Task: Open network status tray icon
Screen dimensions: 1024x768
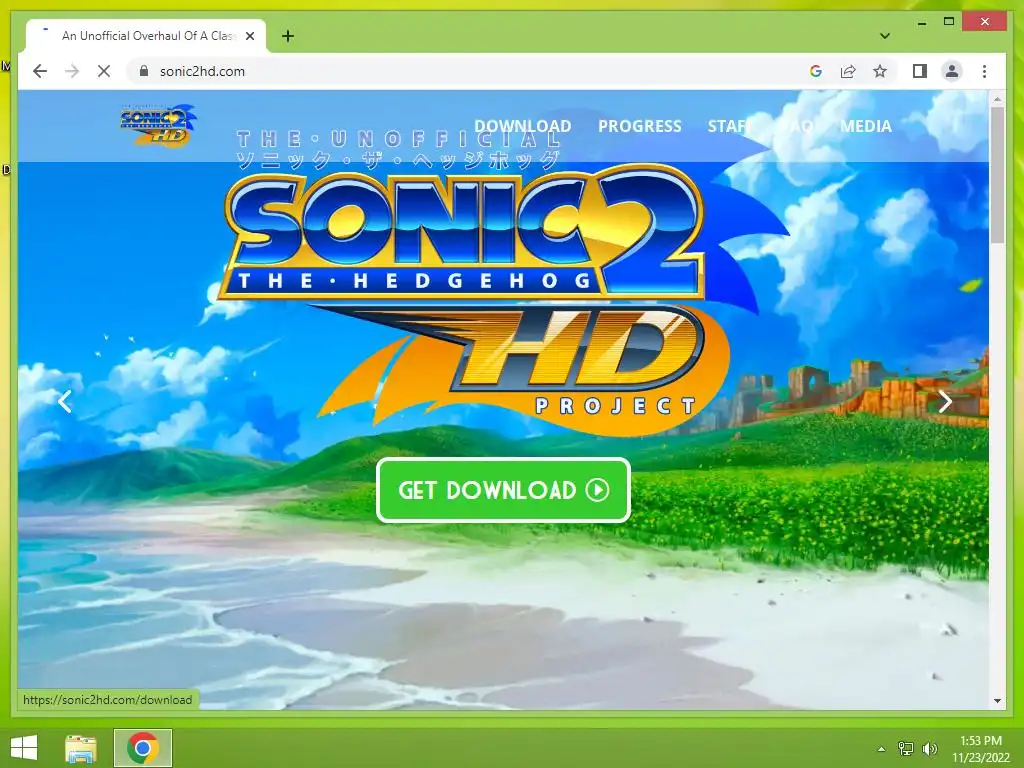Action: (x=905, y=748)
